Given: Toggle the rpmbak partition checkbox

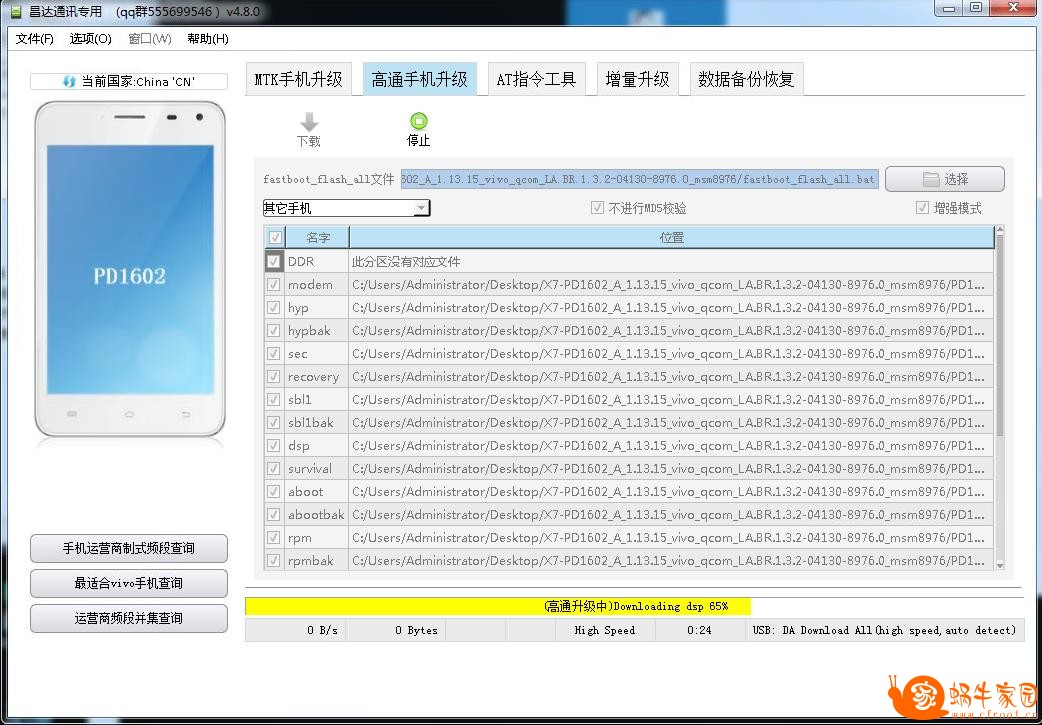Looking at the screenshot, I should point(273,561).
